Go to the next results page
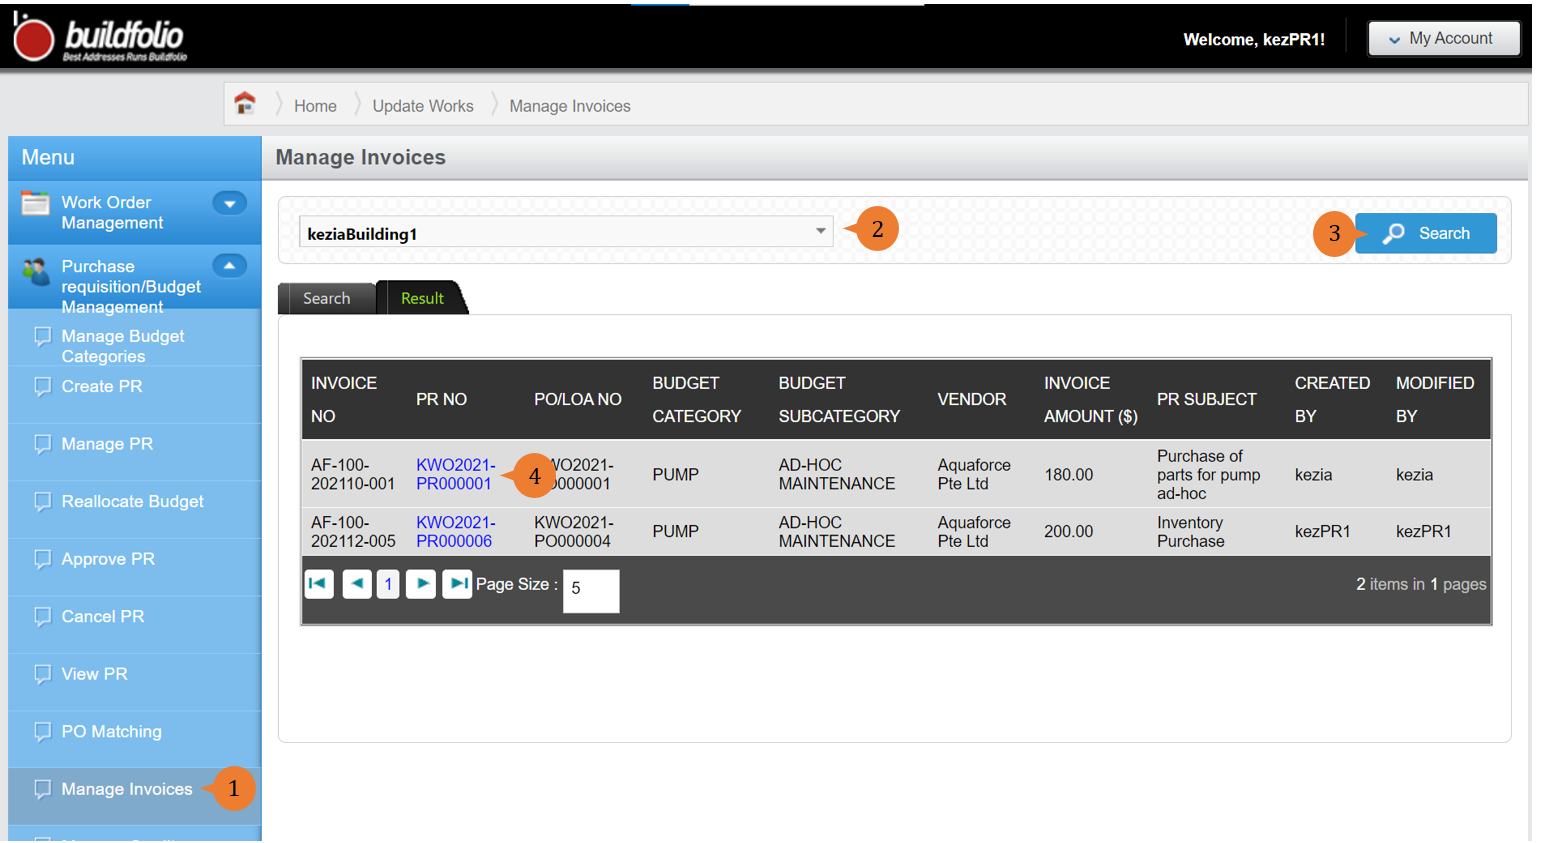 pyautogui.click(x=421, y=583)
